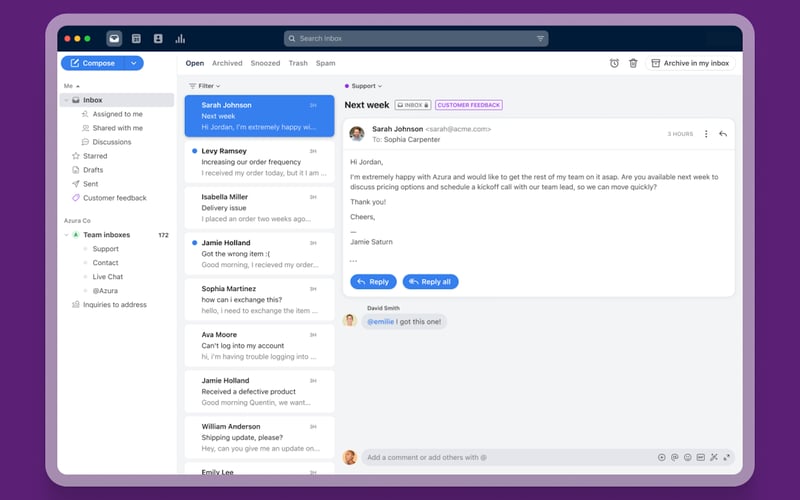Open Levy Ramsey's email about order frequency
800x500 pixels.
pyautogui.click(x=259, y=162)
